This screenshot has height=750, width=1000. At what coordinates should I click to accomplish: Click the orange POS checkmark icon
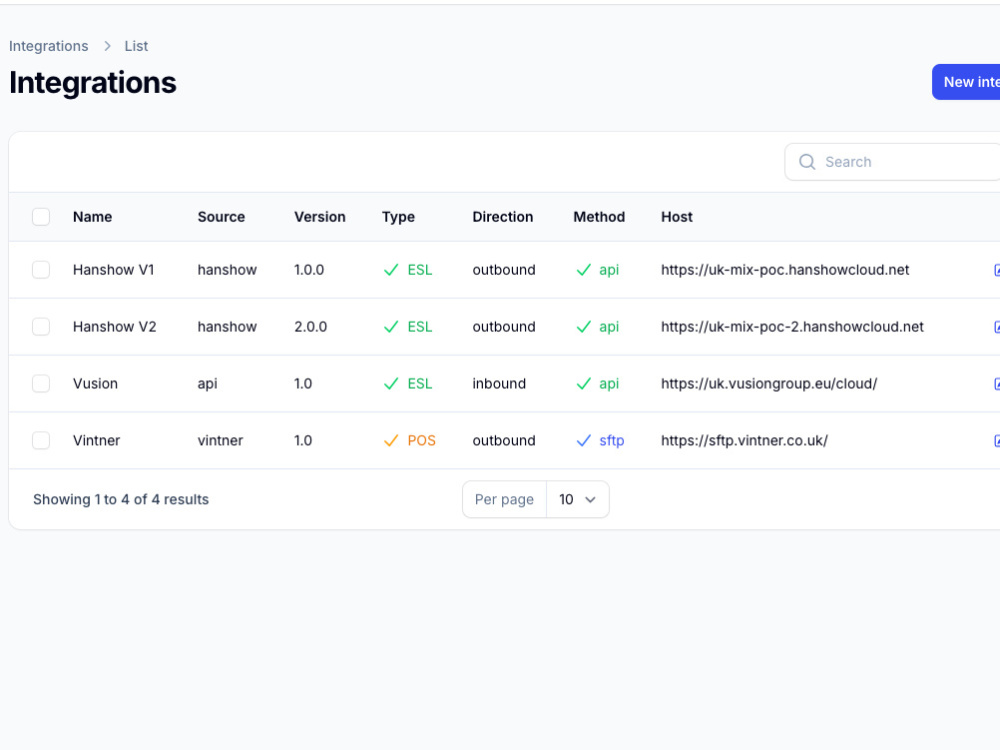click(x=391, y=441)
